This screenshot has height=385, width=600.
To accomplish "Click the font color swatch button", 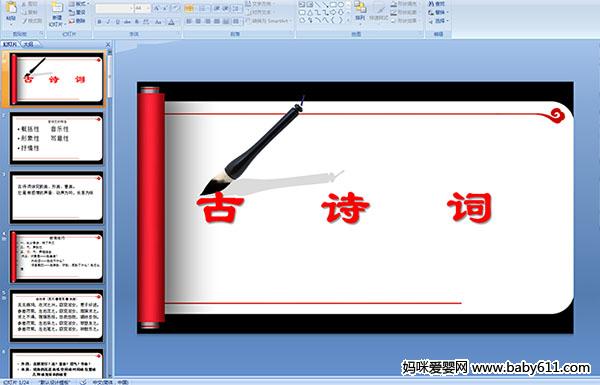I will click(x=171, y=22).
